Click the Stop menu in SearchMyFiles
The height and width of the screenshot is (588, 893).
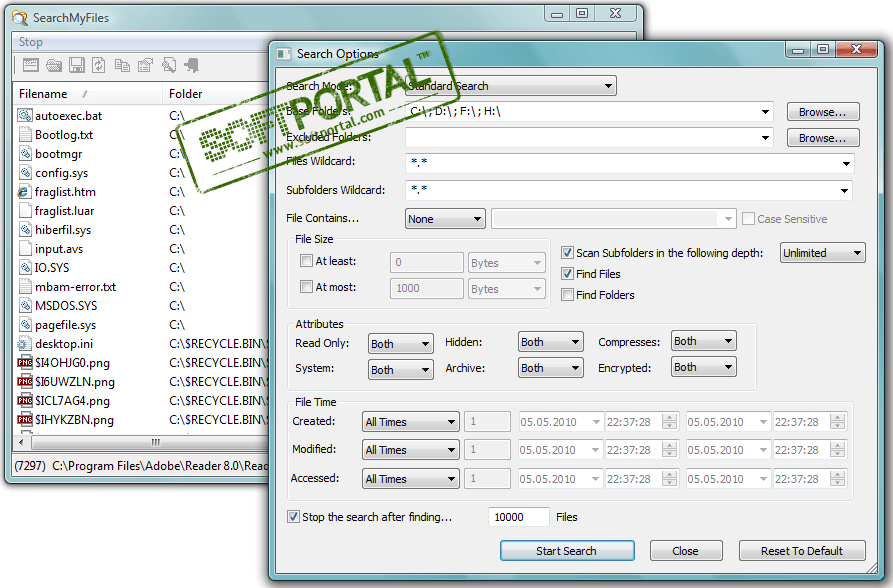coord(30,42)
